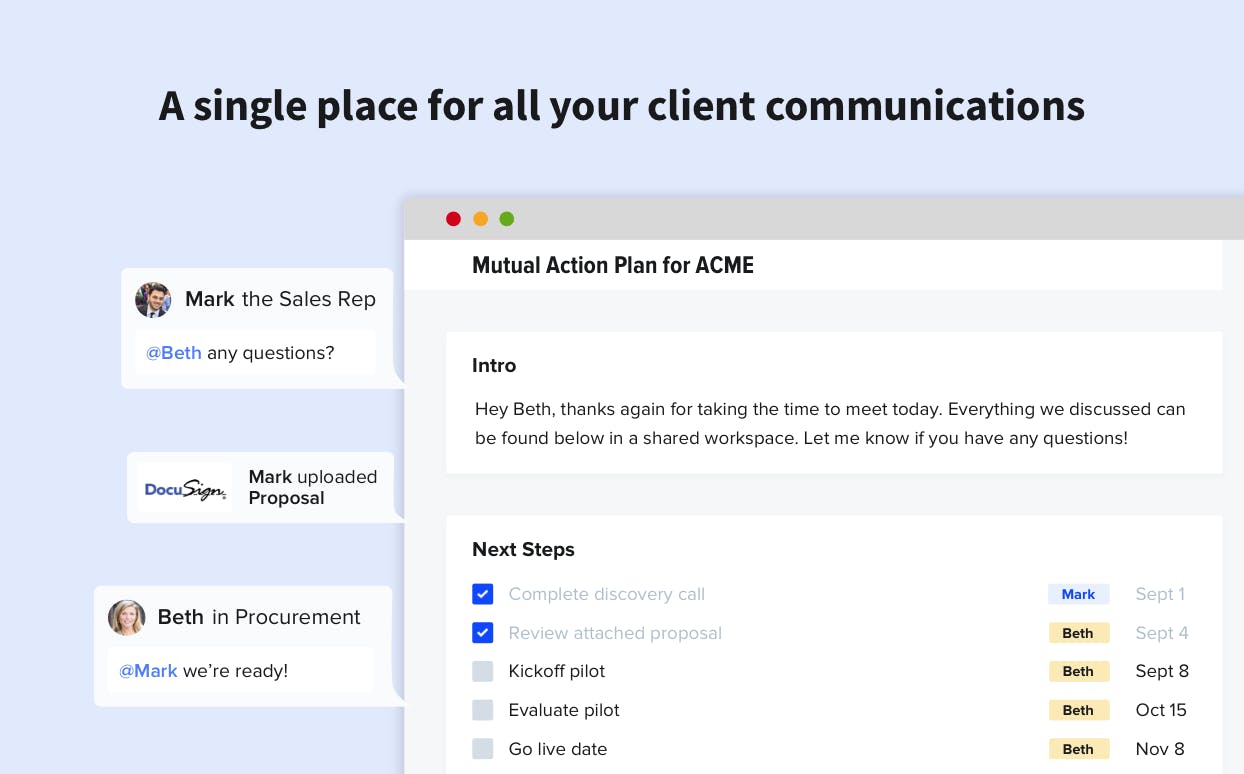Image resolution: width=1244 pixels, height=774 pixels.
Task: Open the DocuSign logo thumbnail
Action: [x=185, y=488]
